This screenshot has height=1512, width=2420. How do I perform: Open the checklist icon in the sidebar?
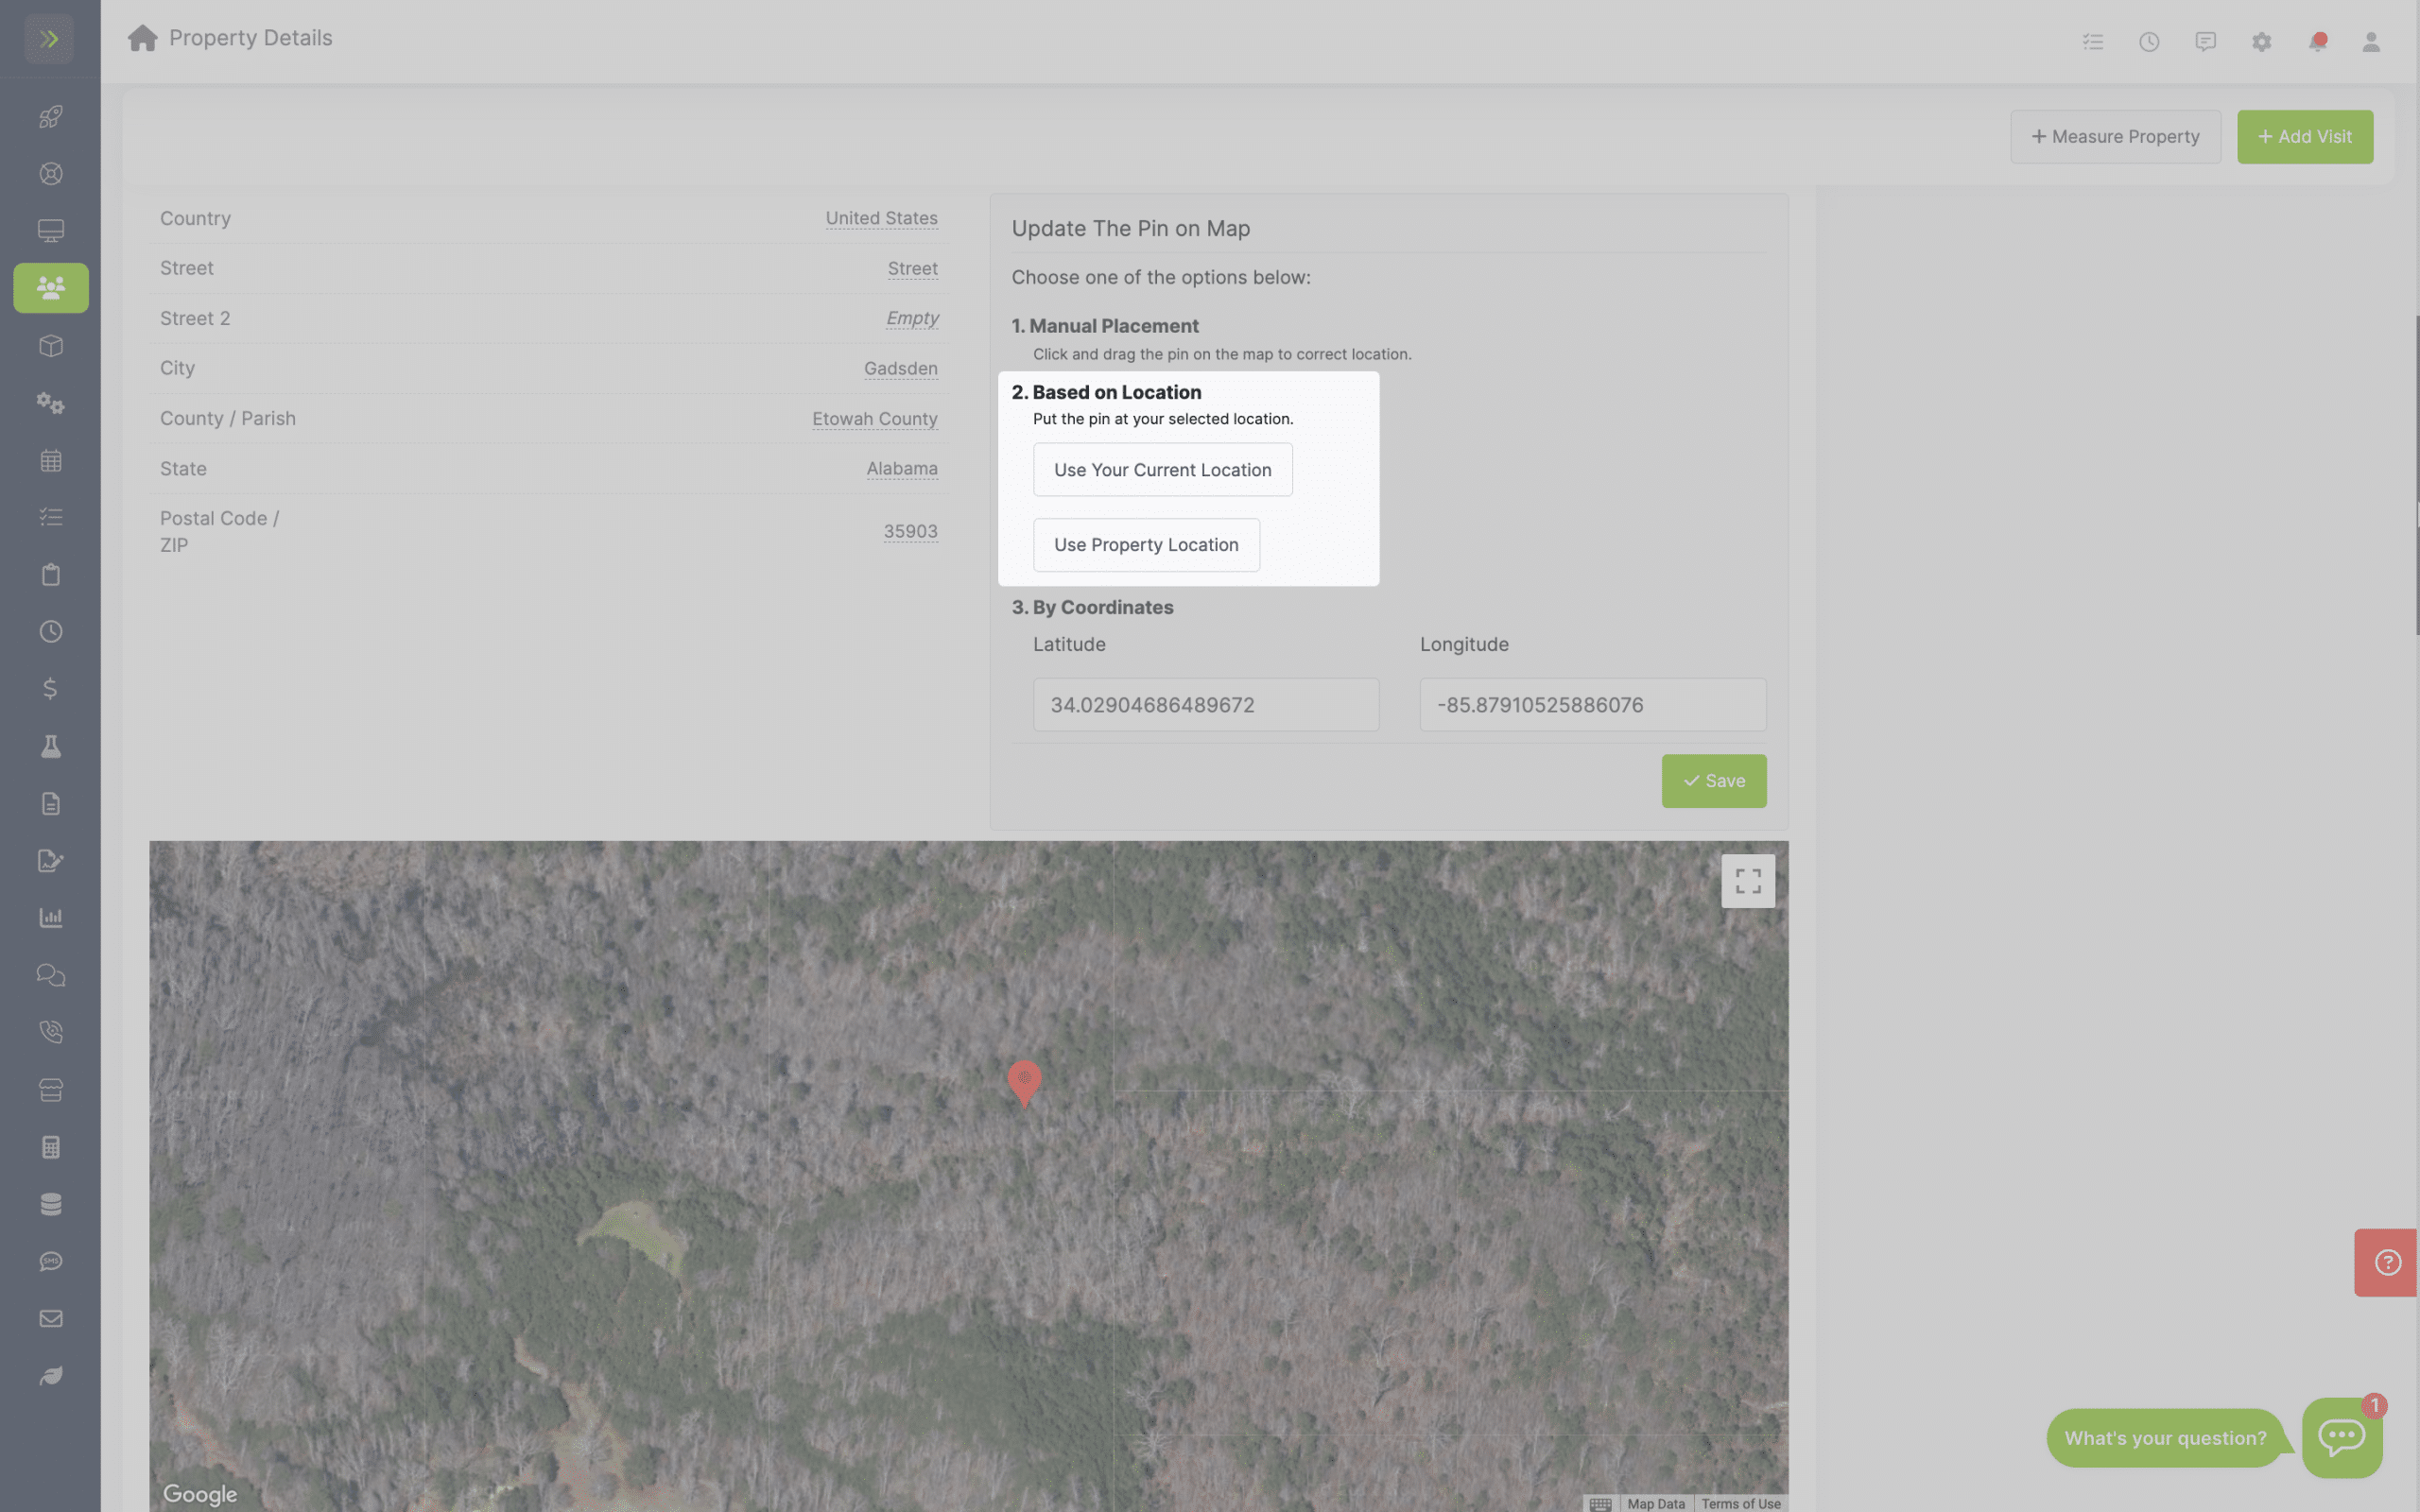pyautogui.click(x=51, y=517)
